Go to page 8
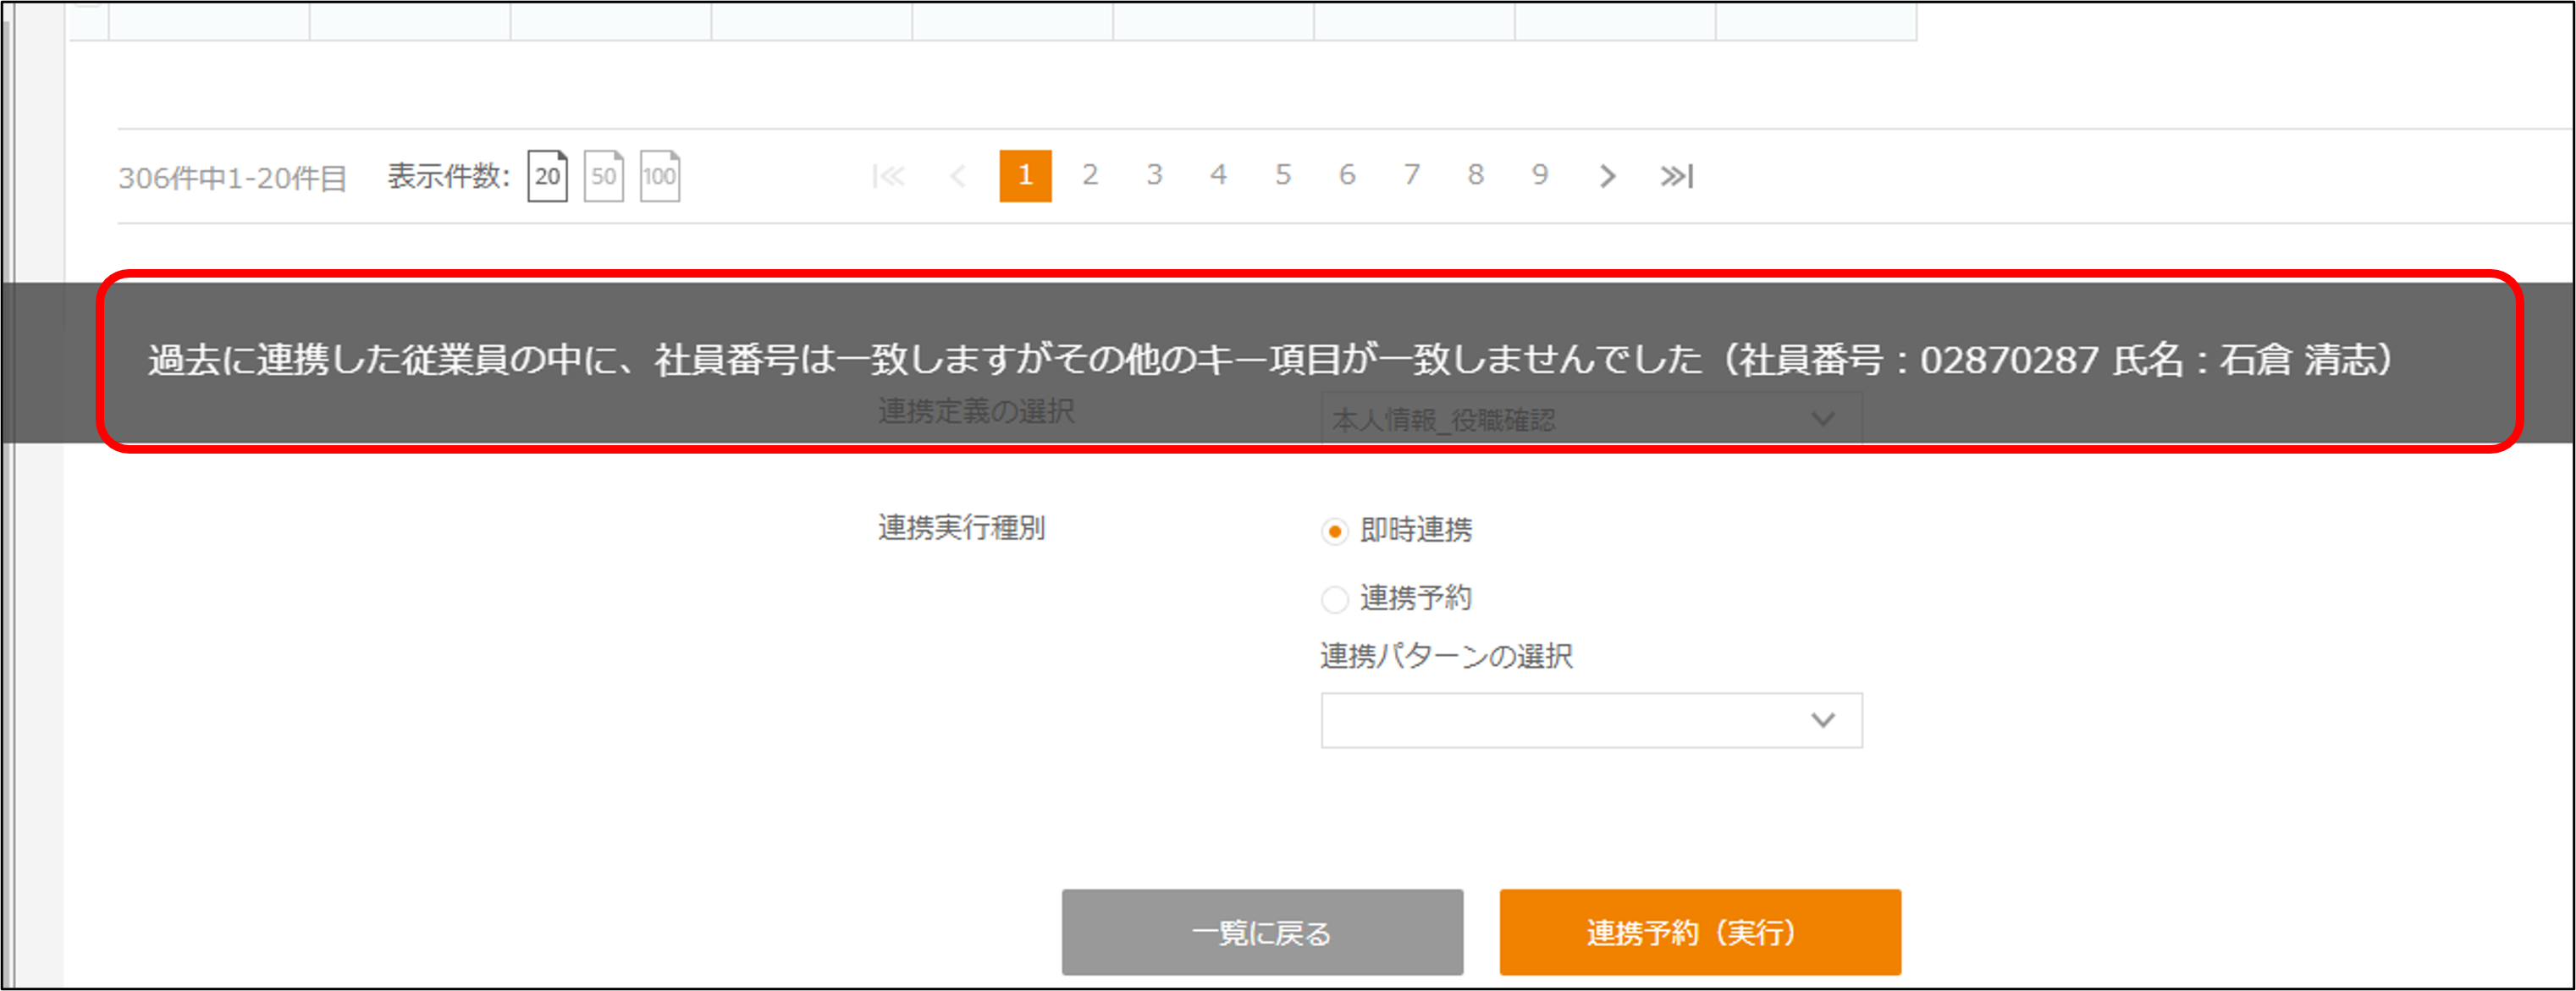The height and width of the screenshot is (991, 2576). click(x=1475, y=175)
